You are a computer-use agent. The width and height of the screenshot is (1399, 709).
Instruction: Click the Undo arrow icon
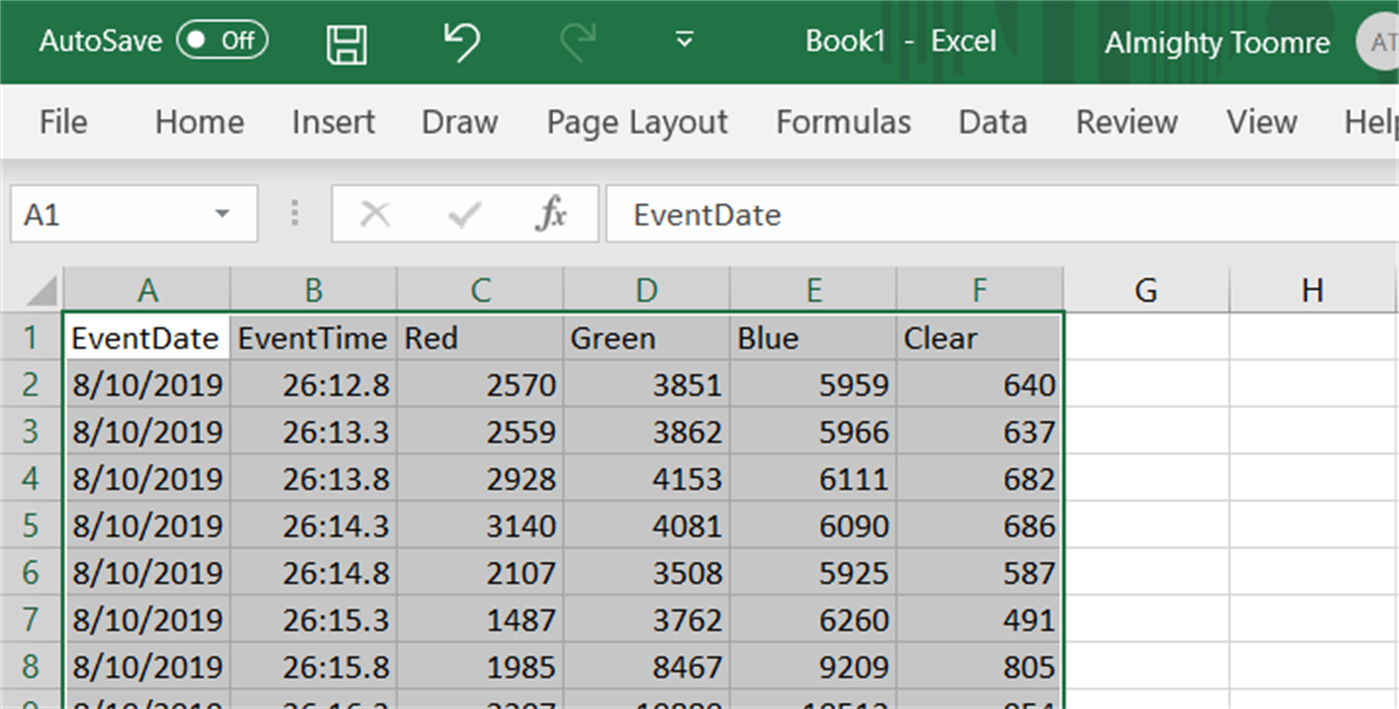coord(461,42)
